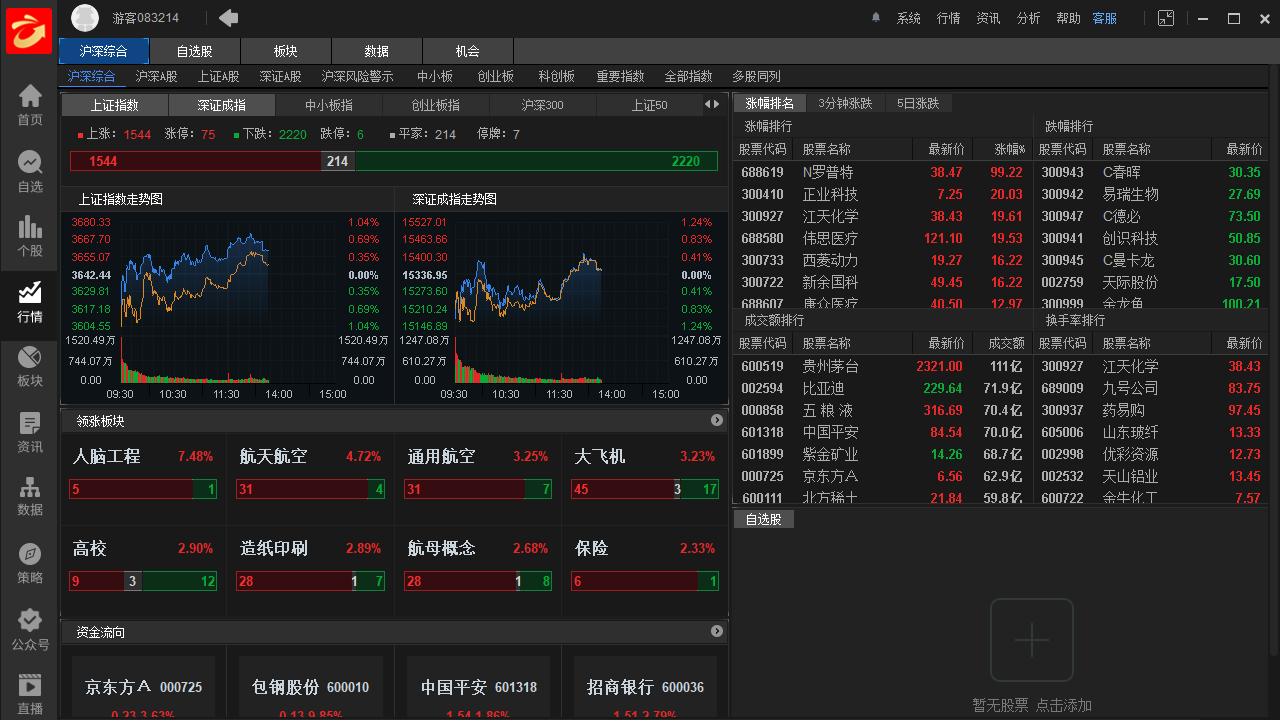The height and width of the screenshot is (720, 1280).
Task: Select the 自选 watchlist sidebar icon
Action: (x=29, y=168)
